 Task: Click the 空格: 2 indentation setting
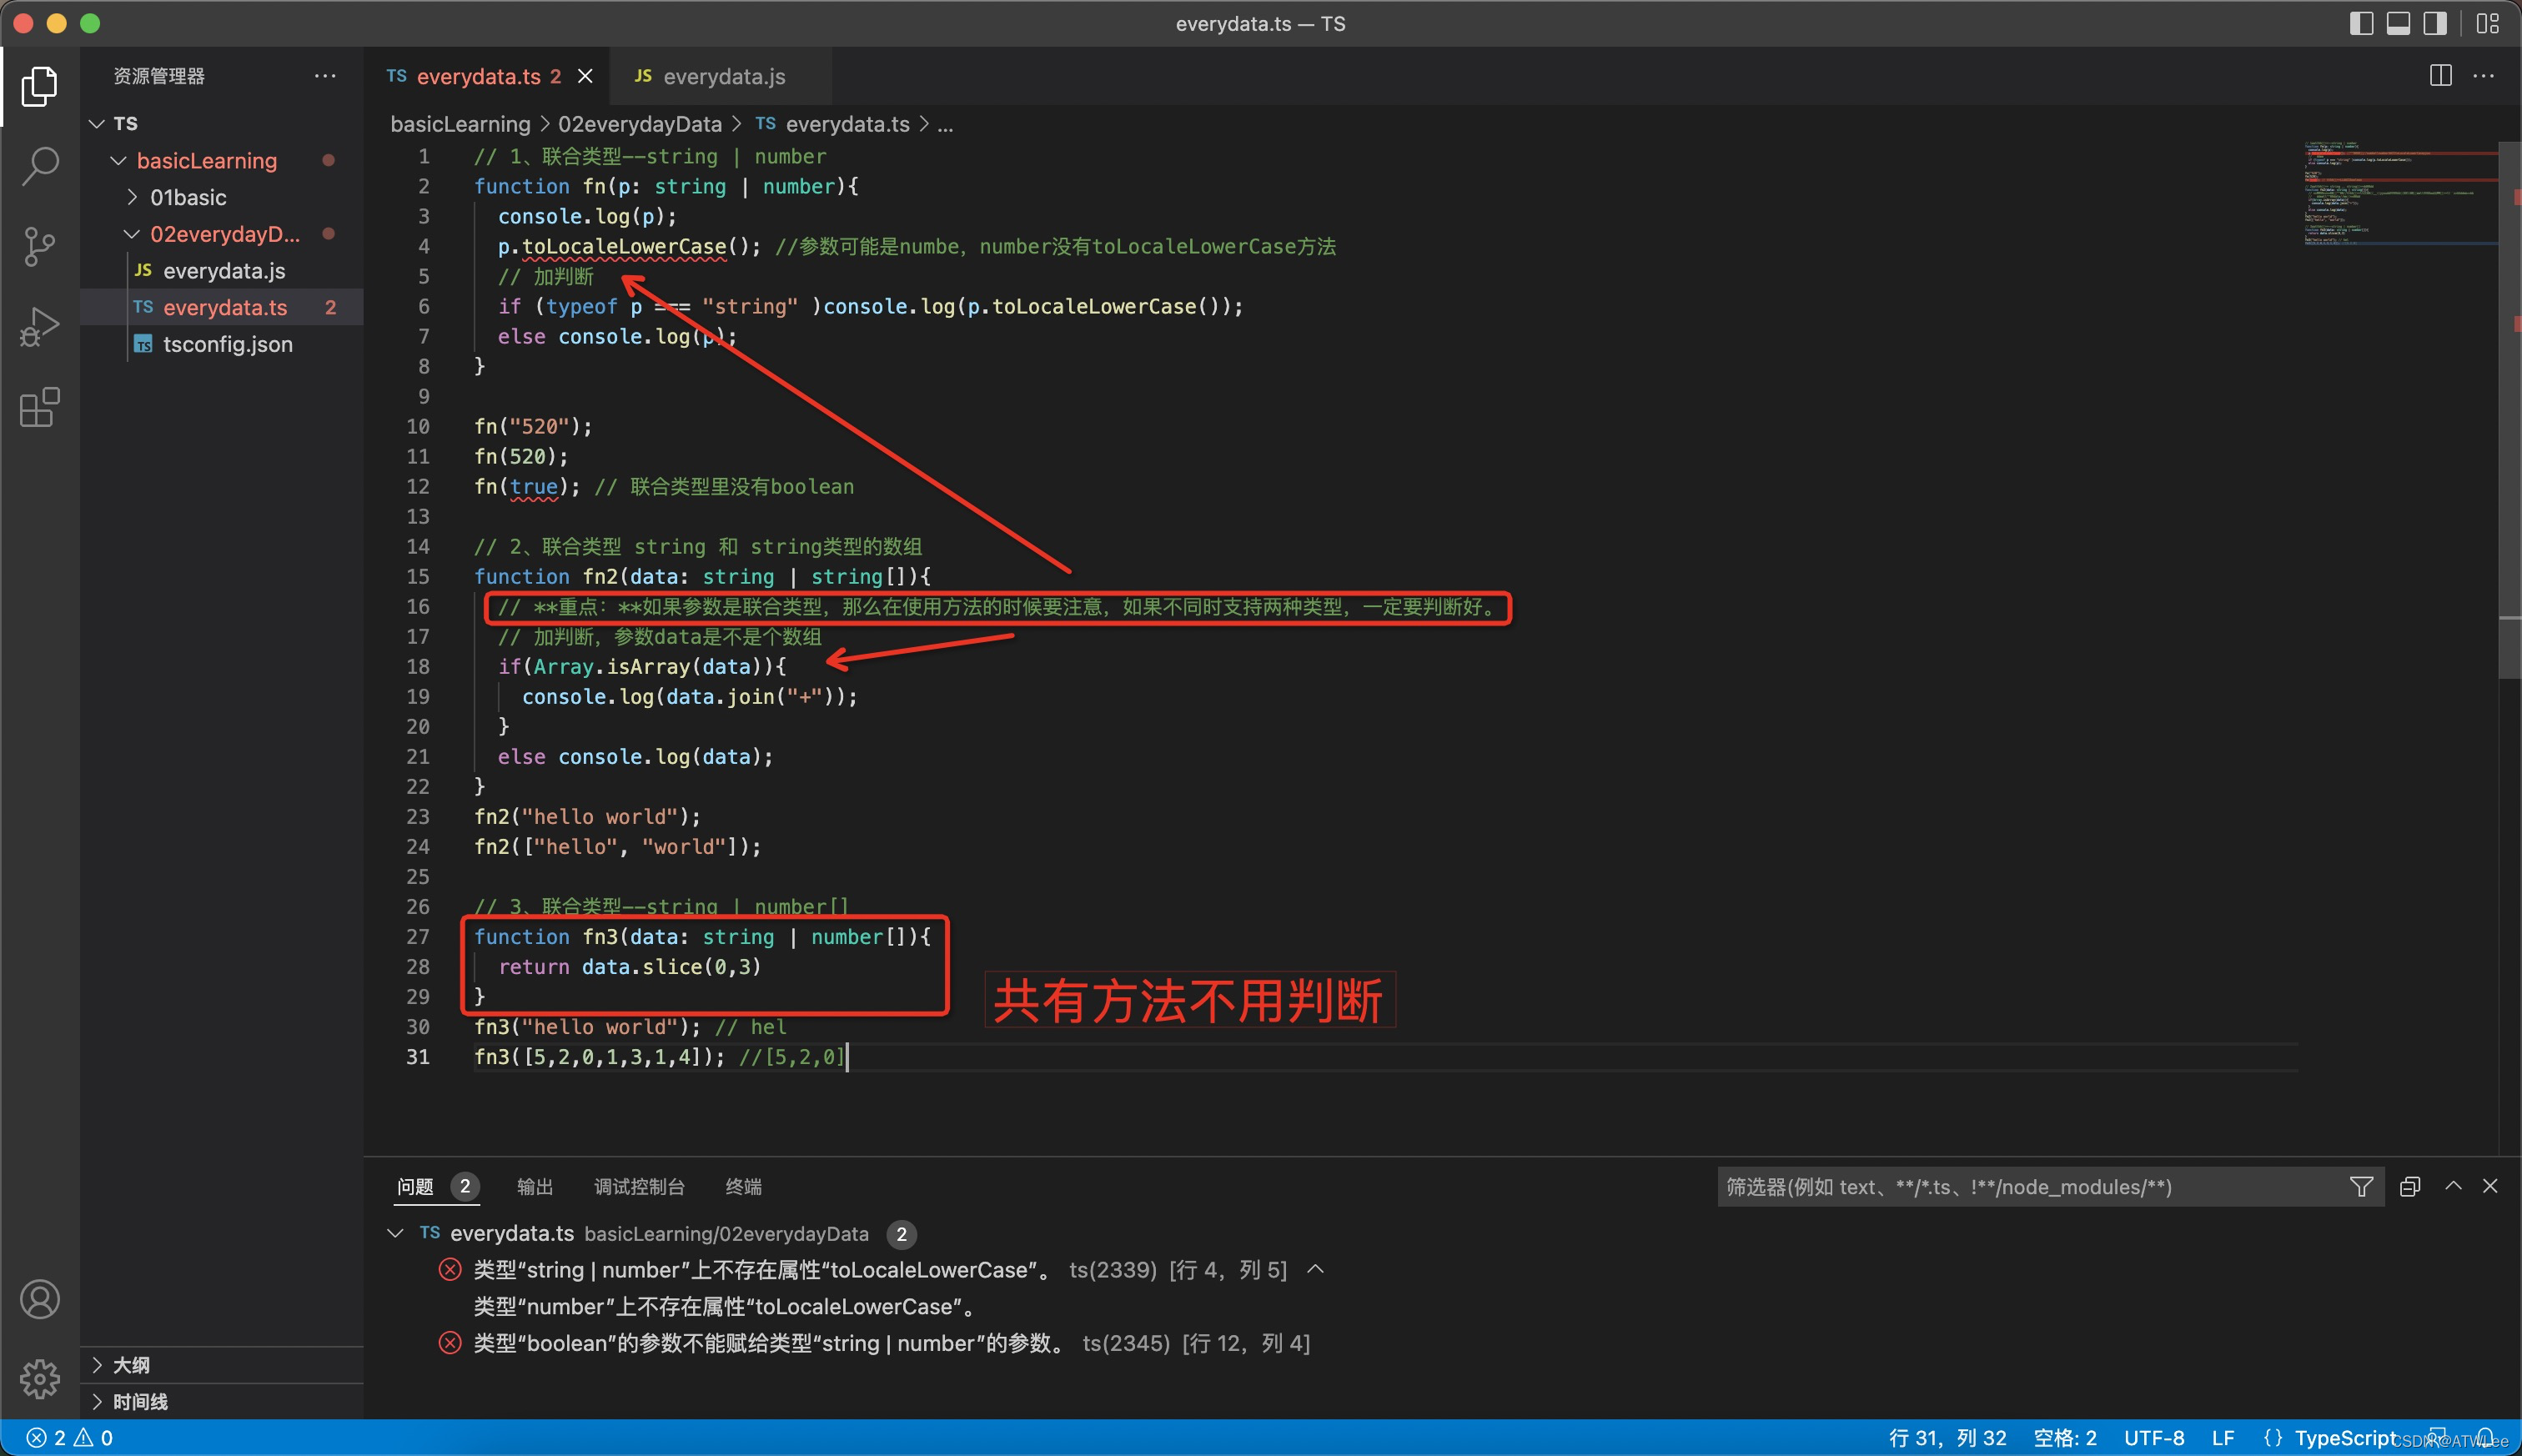(2065, 1438)
